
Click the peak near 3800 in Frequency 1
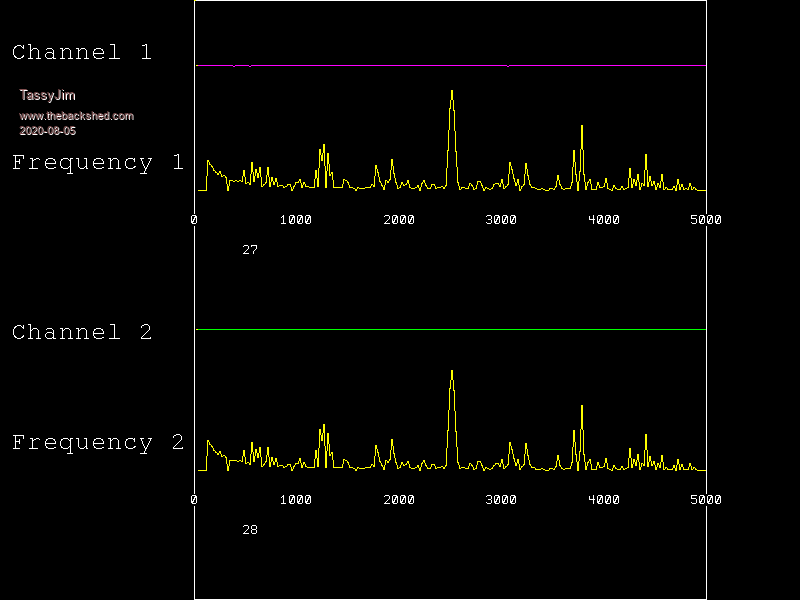(581, 128)
